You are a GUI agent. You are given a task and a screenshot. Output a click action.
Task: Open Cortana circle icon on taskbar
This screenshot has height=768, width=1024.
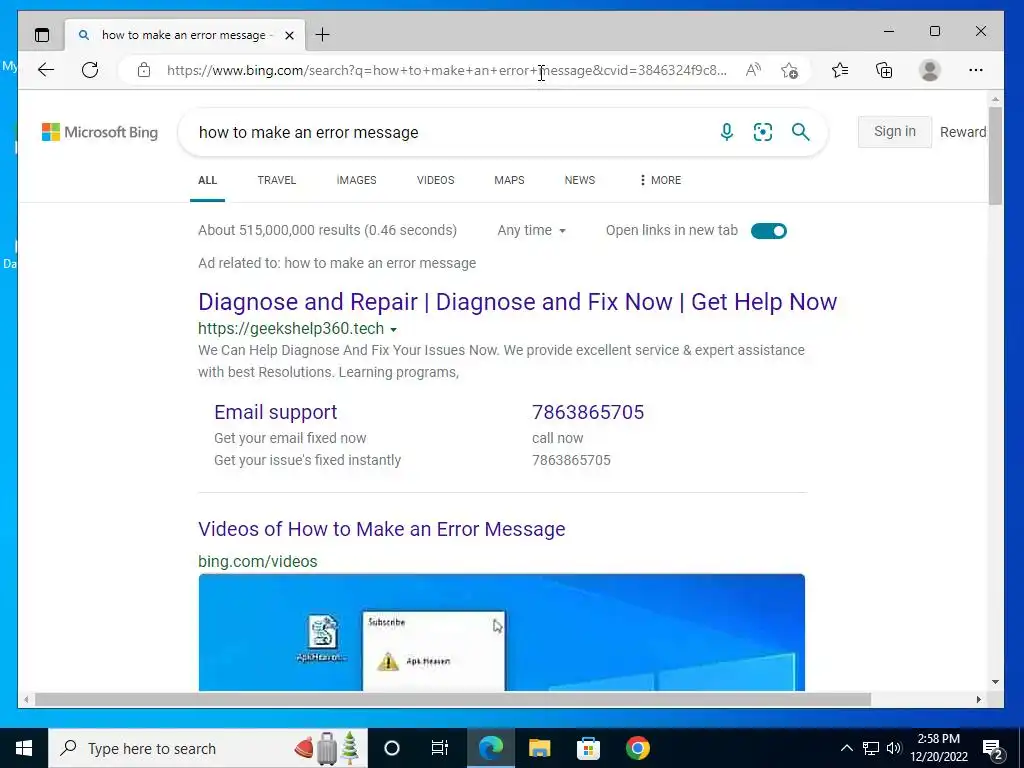[x=392, y=748]
